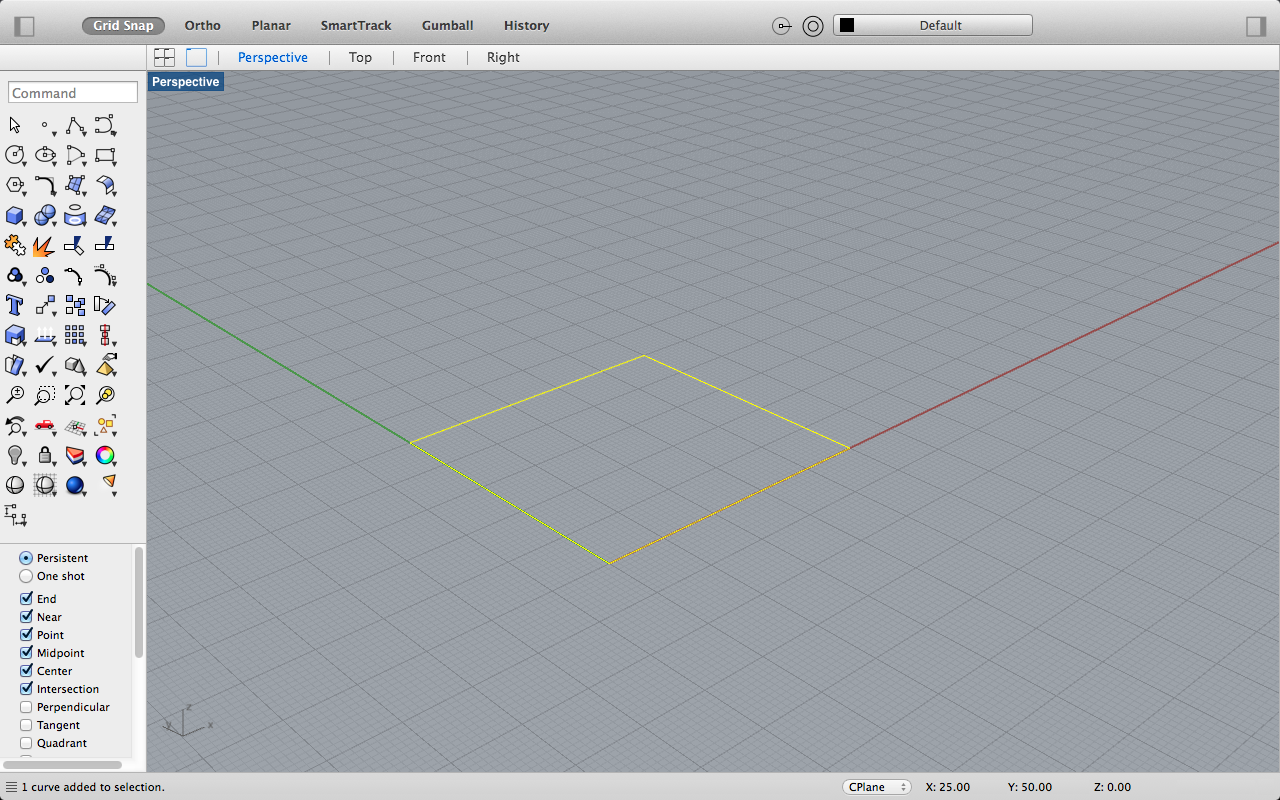Open the Default layer dropdown

(933, 25)
